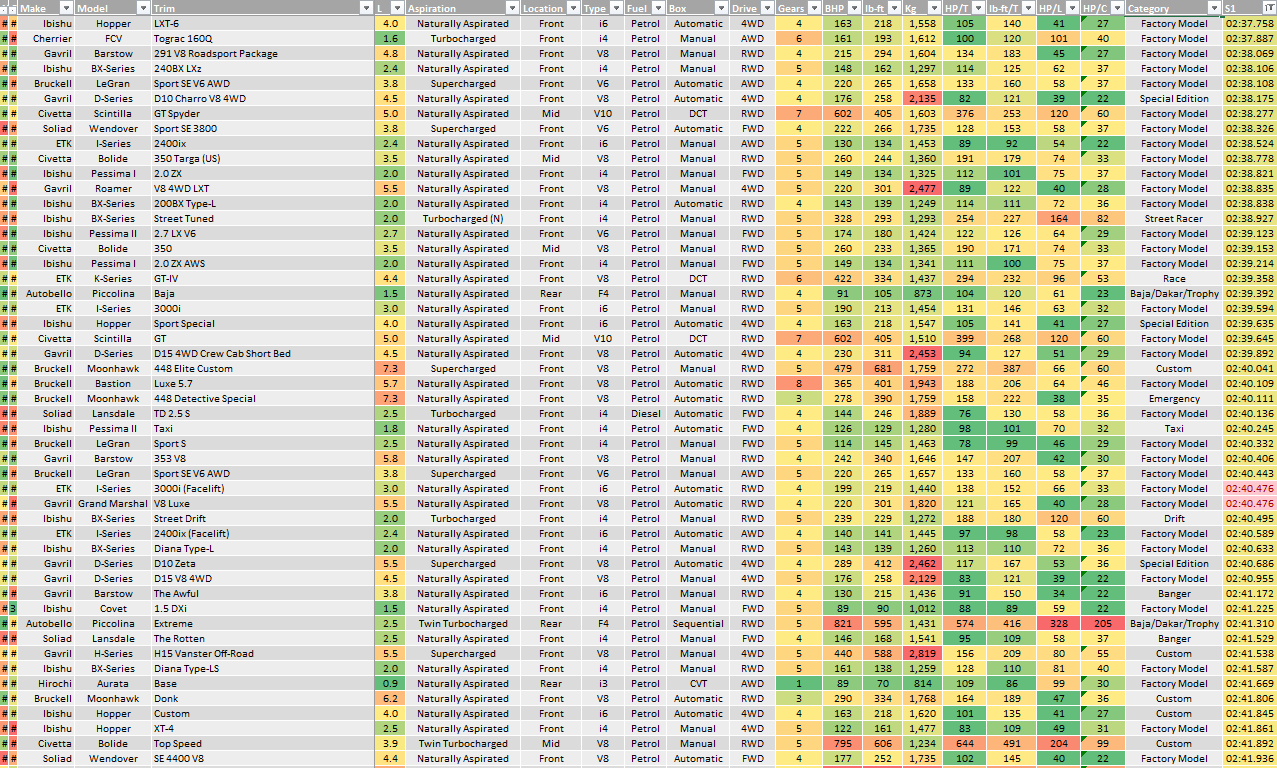1277x768 pixels.
Task: Select the Sport SE 3800 trim cell
Action: (x=263, y=128)
